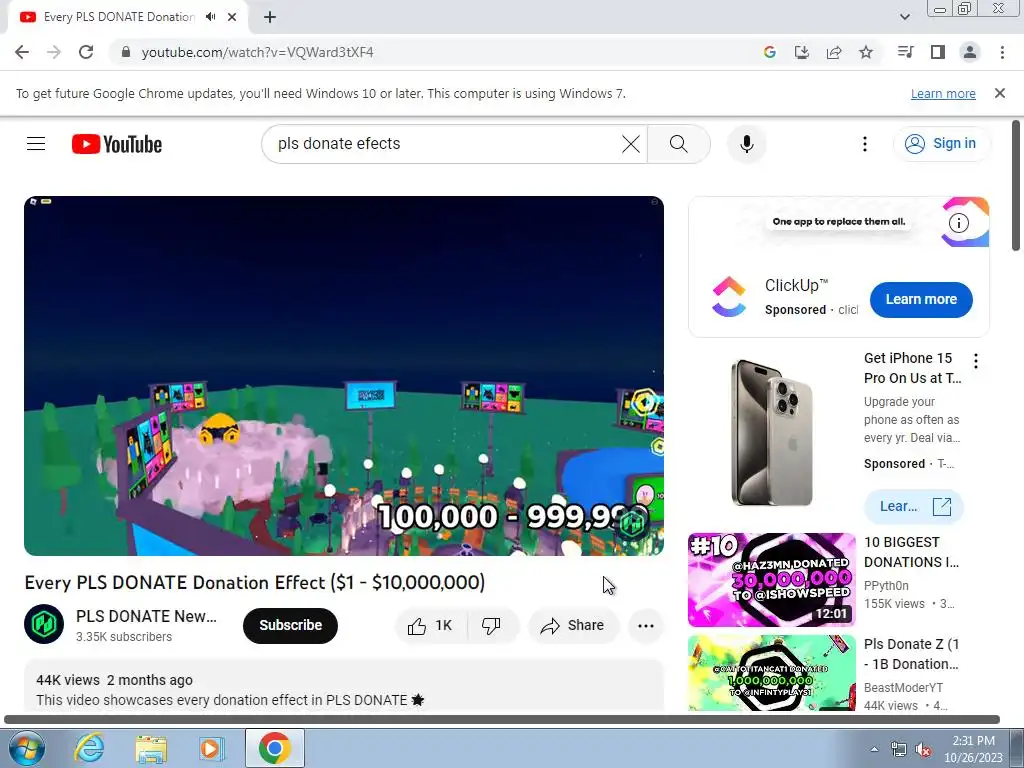The width and height of the screenshot is (1024, 768).
Task: Subscribe to the channel
Action: click(x=290, y=625)
